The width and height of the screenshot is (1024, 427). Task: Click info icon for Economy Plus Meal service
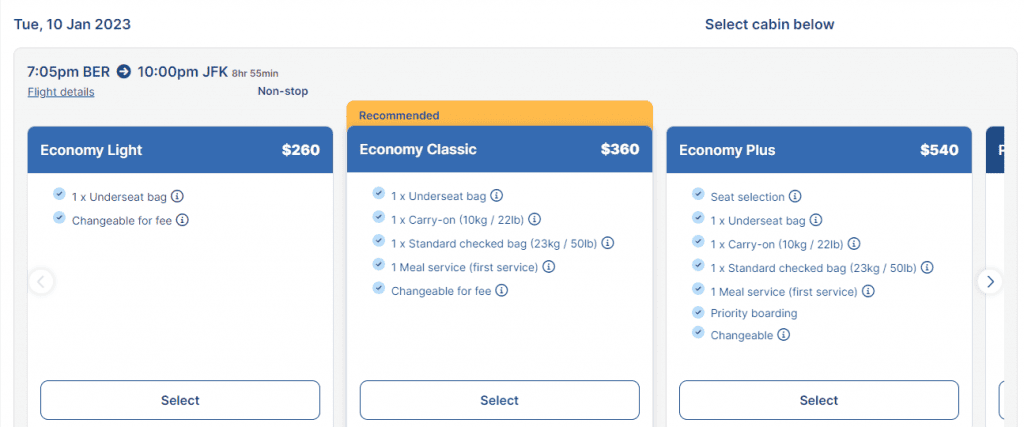[x=868, y=291]
